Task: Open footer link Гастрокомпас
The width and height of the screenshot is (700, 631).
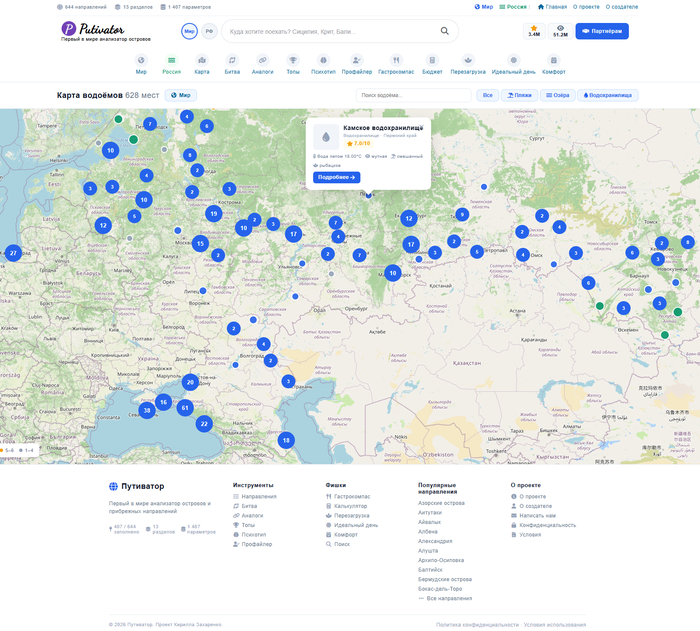Action: [x=348, y=497]
